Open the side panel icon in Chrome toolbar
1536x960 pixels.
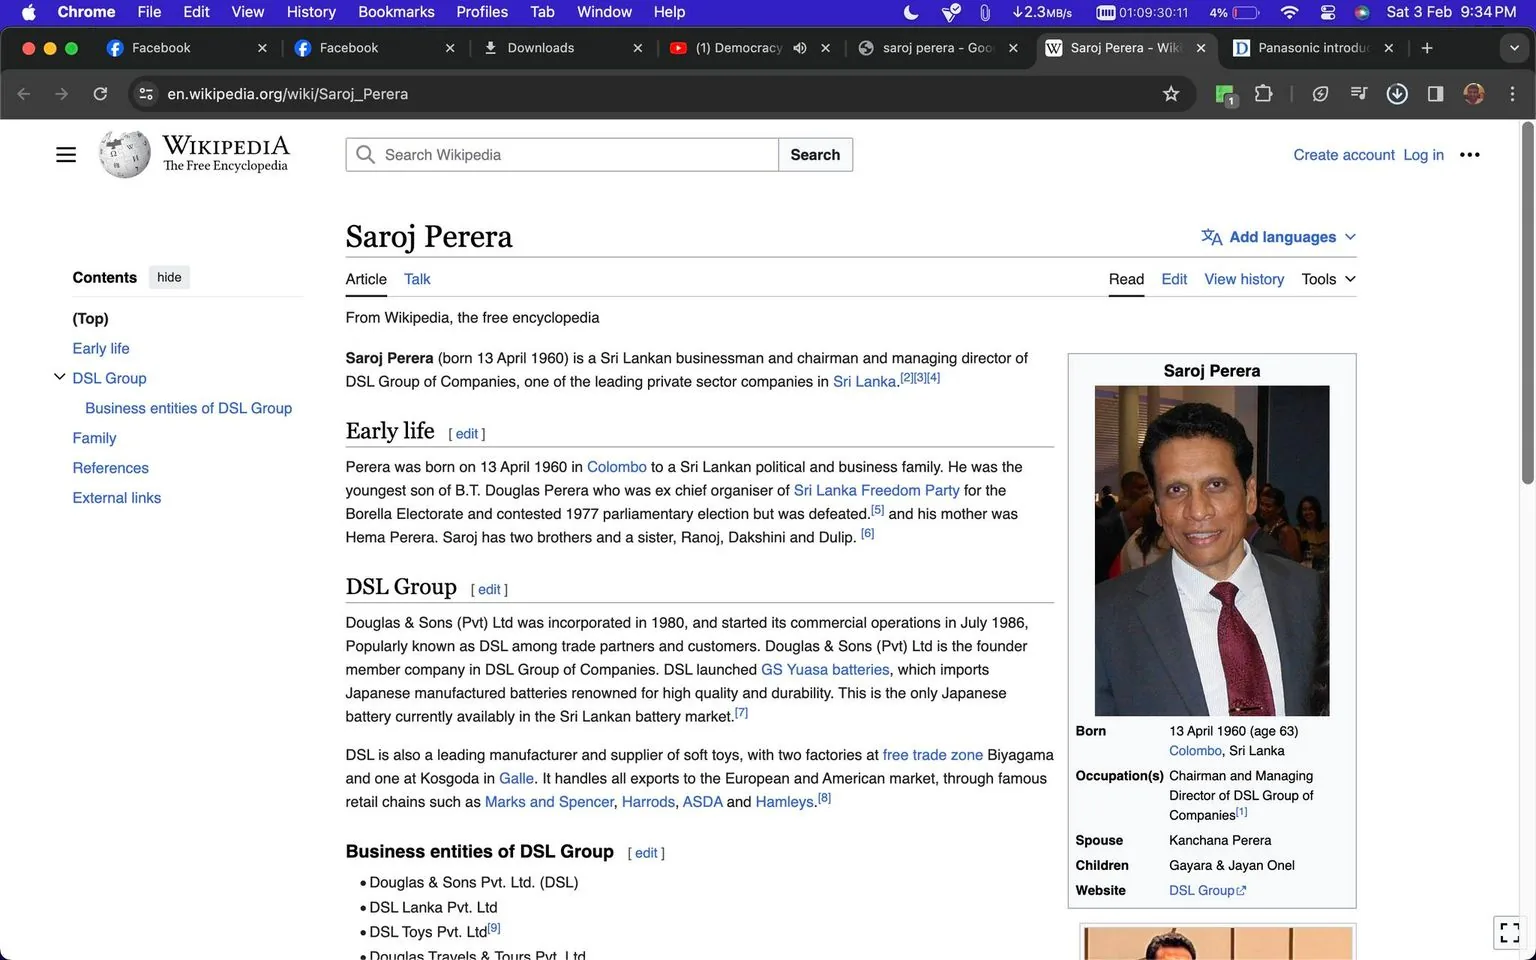[x=1436, y=93]
